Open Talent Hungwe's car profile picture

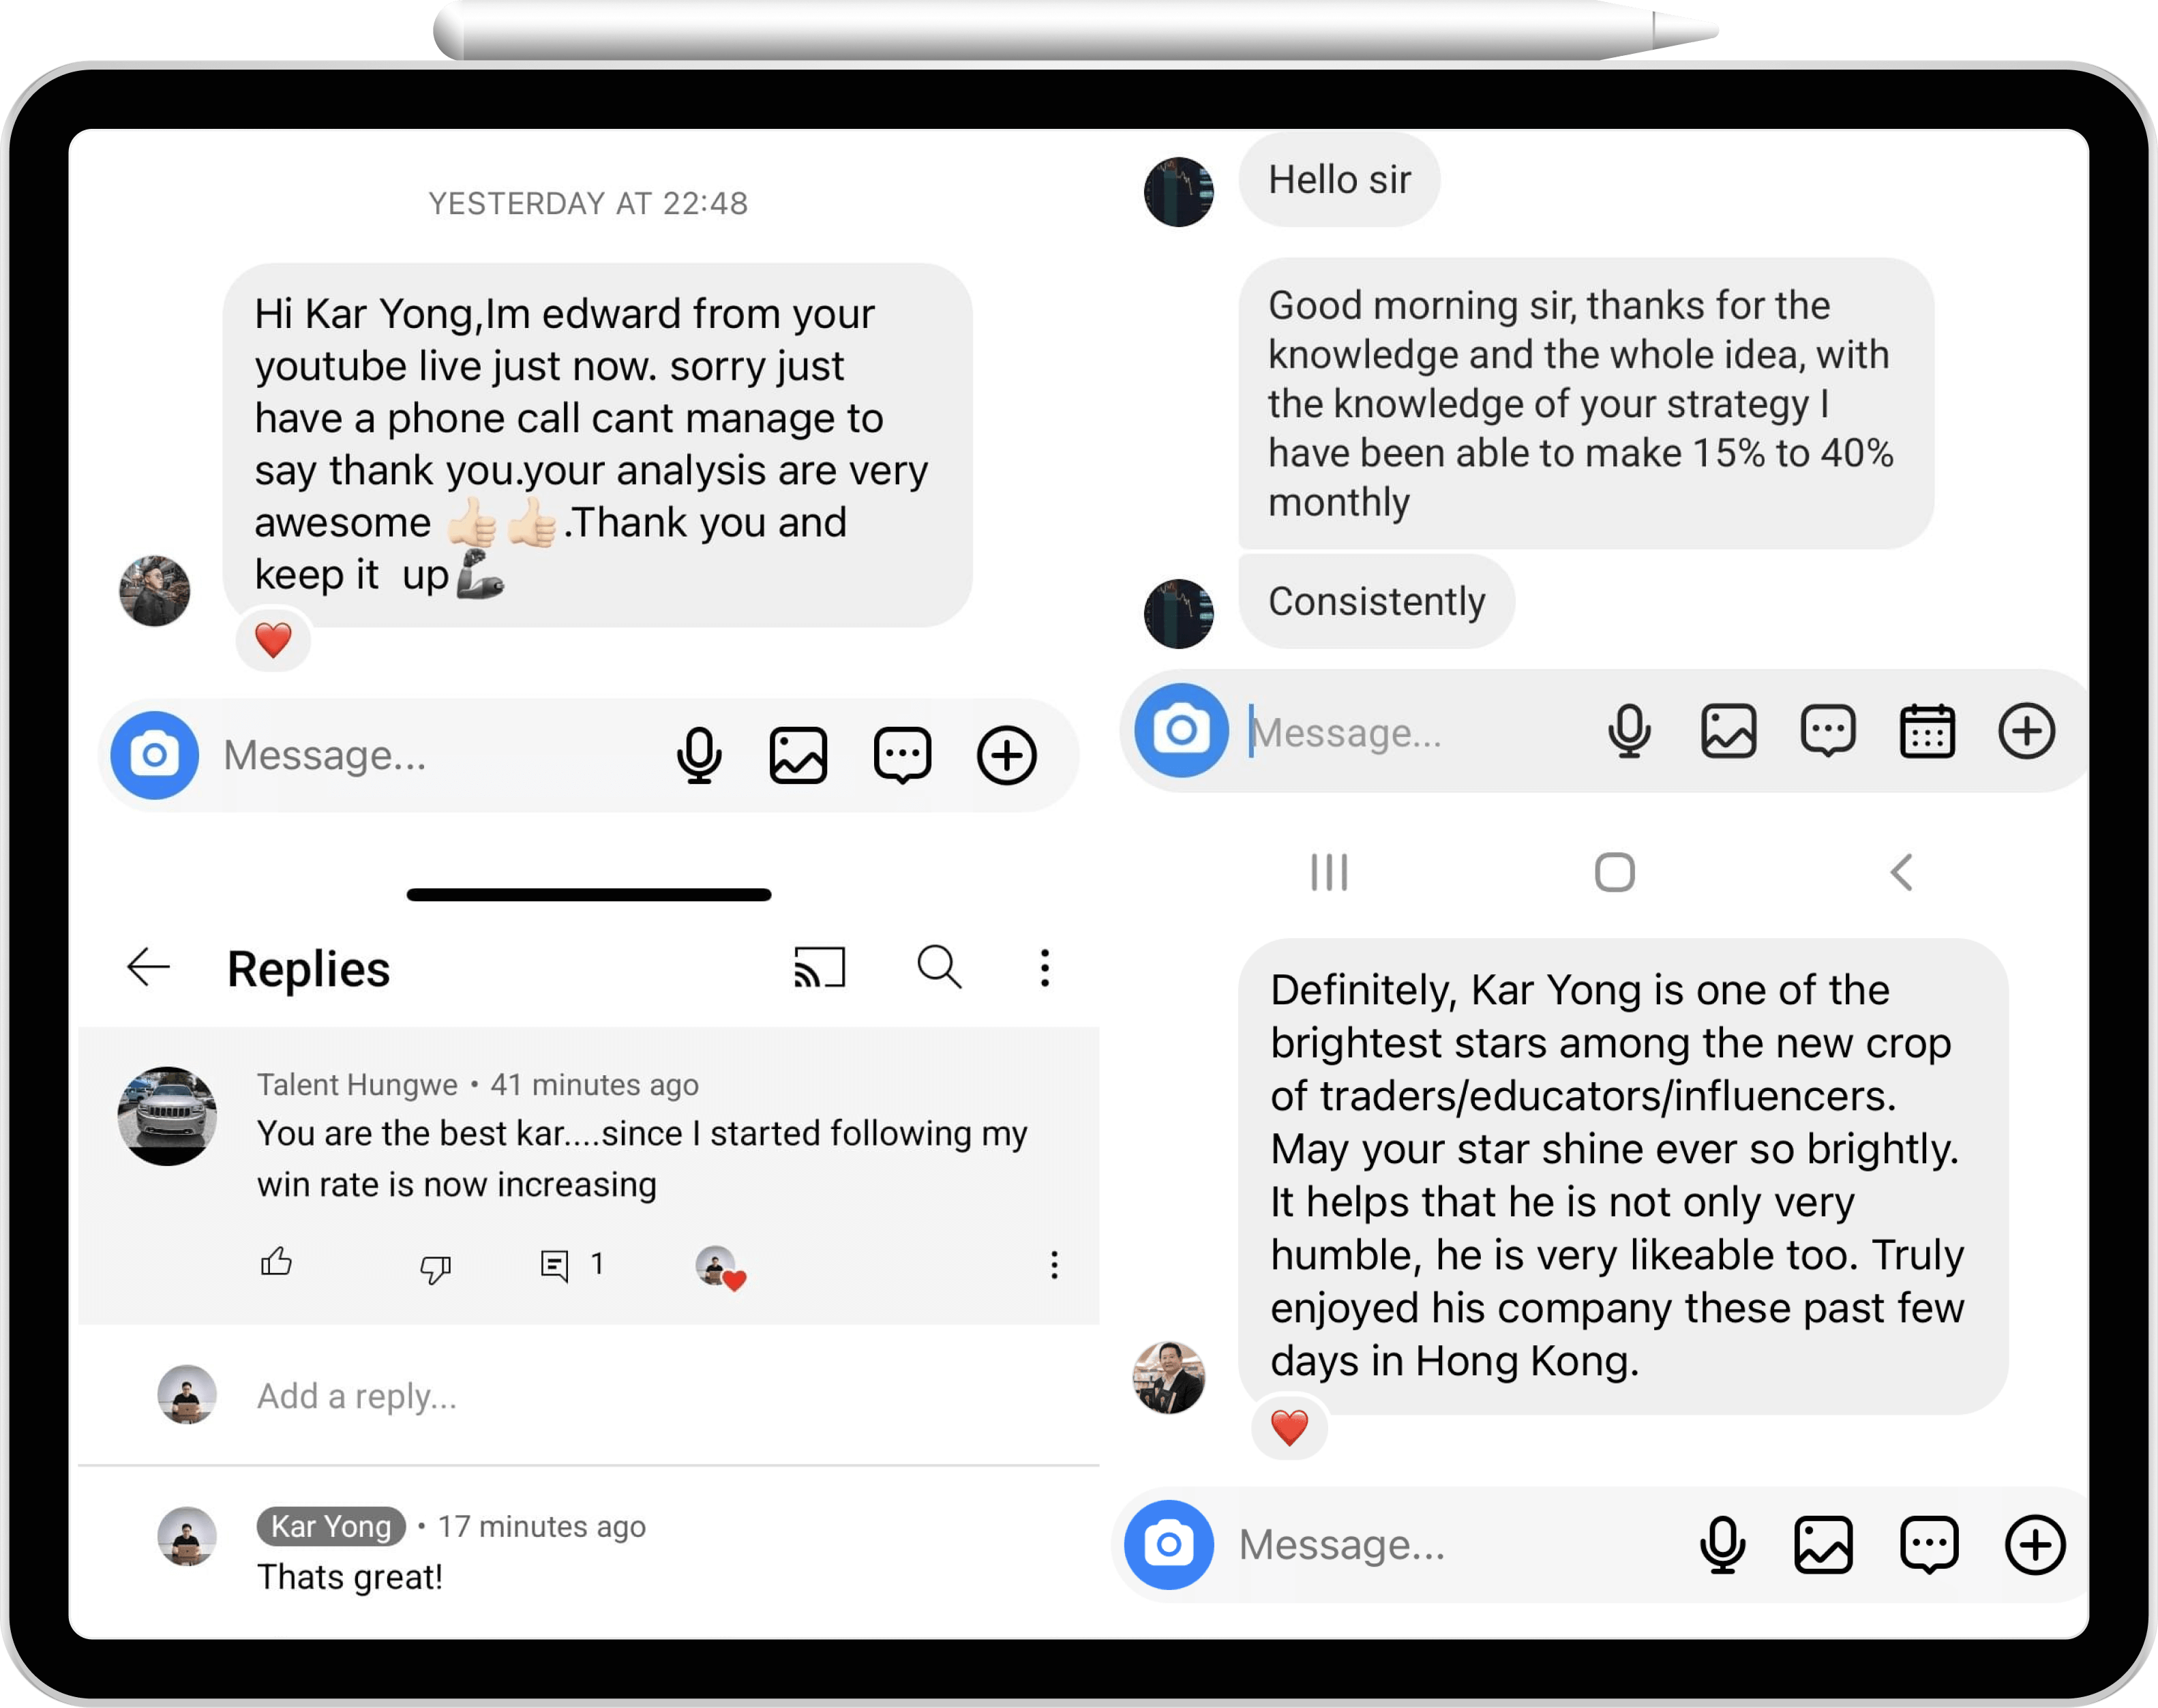pyautogui.click(x=167, y=1116)
